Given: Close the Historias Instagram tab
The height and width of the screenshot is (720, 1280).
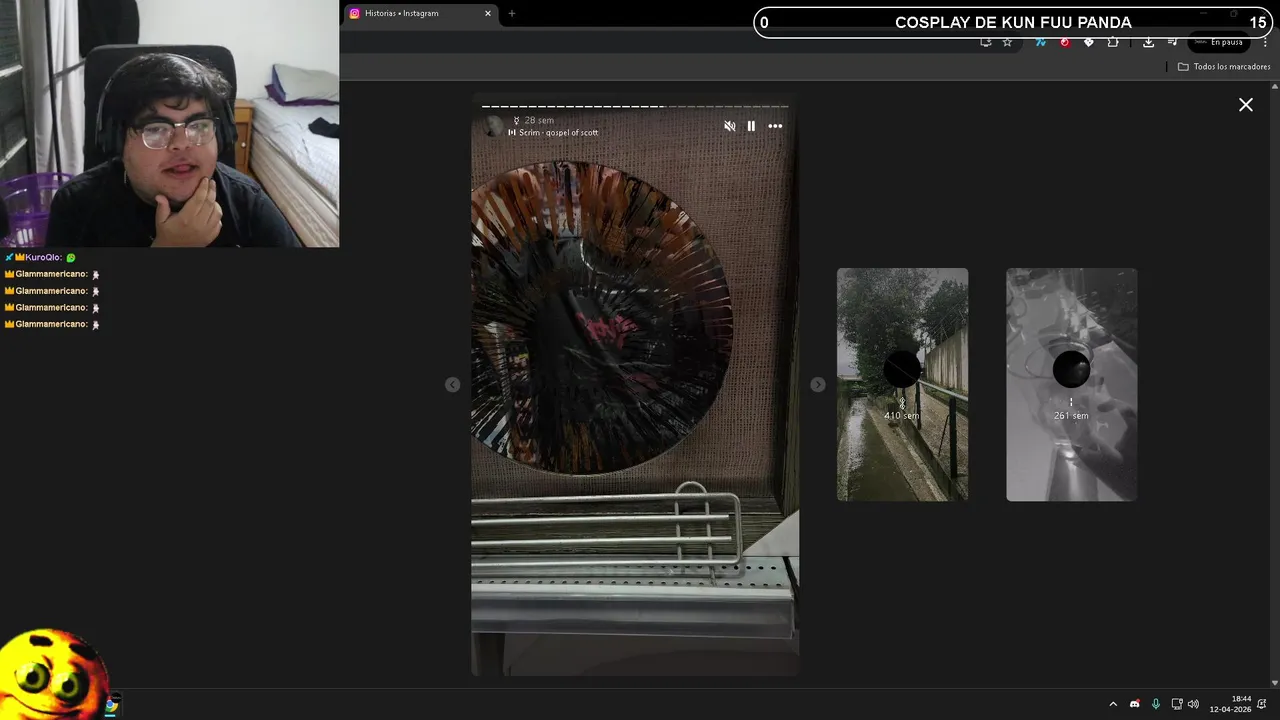Looking at the screenshot, I should click(488, 13).
